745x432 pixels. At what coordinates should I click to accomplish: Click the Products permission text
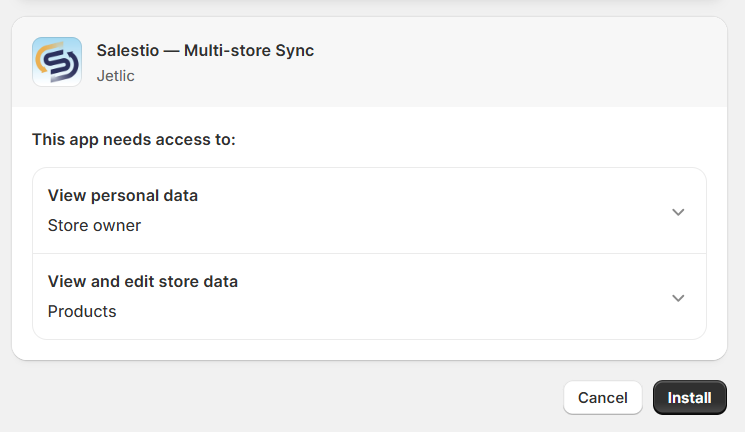click(82, 311)
